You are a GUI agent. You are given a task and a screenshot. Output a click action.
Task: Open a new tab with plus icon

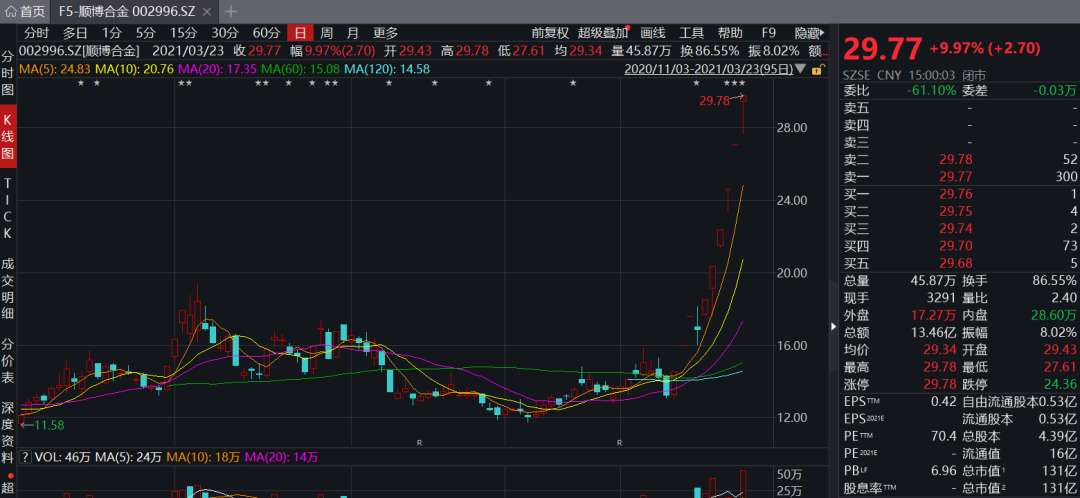(231, 11)
